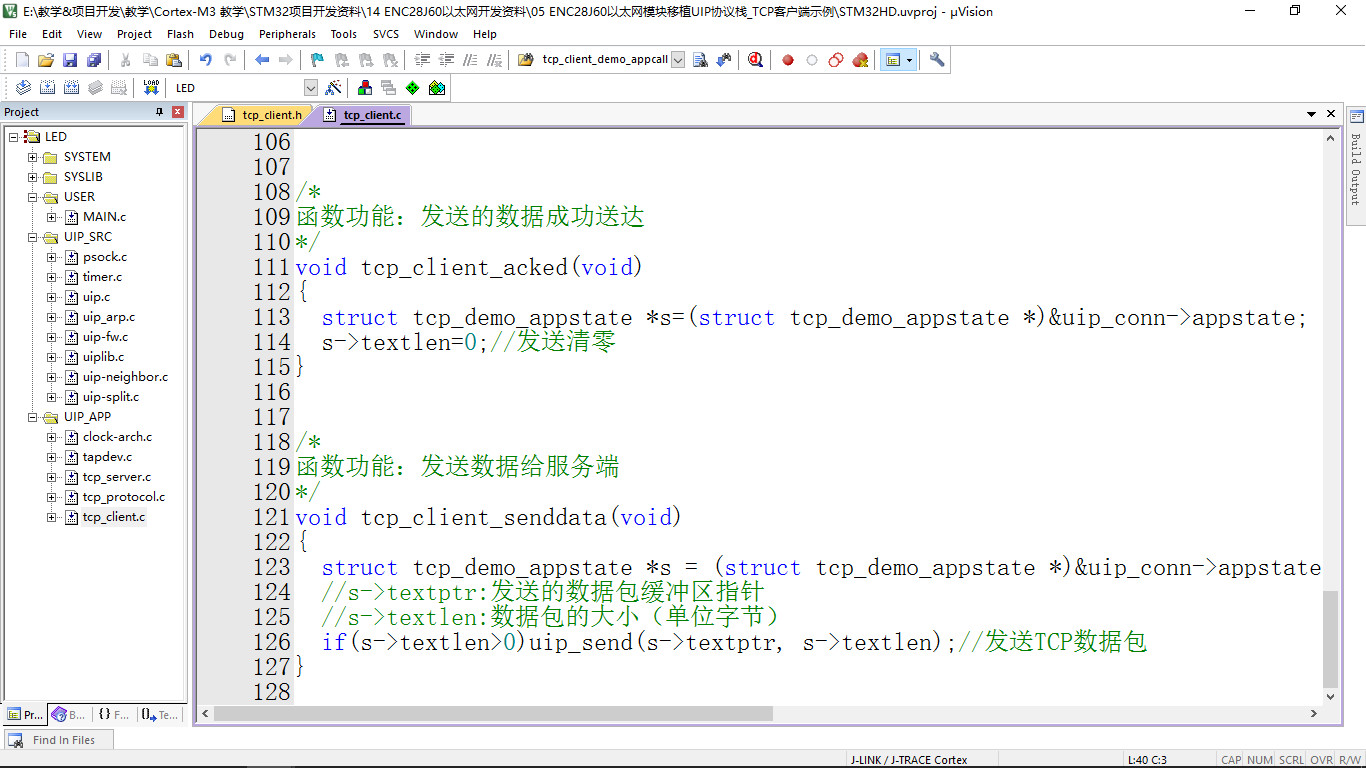Click the Download to flash LOAD icon
Image resolution: width=1366 pixels, height=768 pixels.
coord(151,88)
